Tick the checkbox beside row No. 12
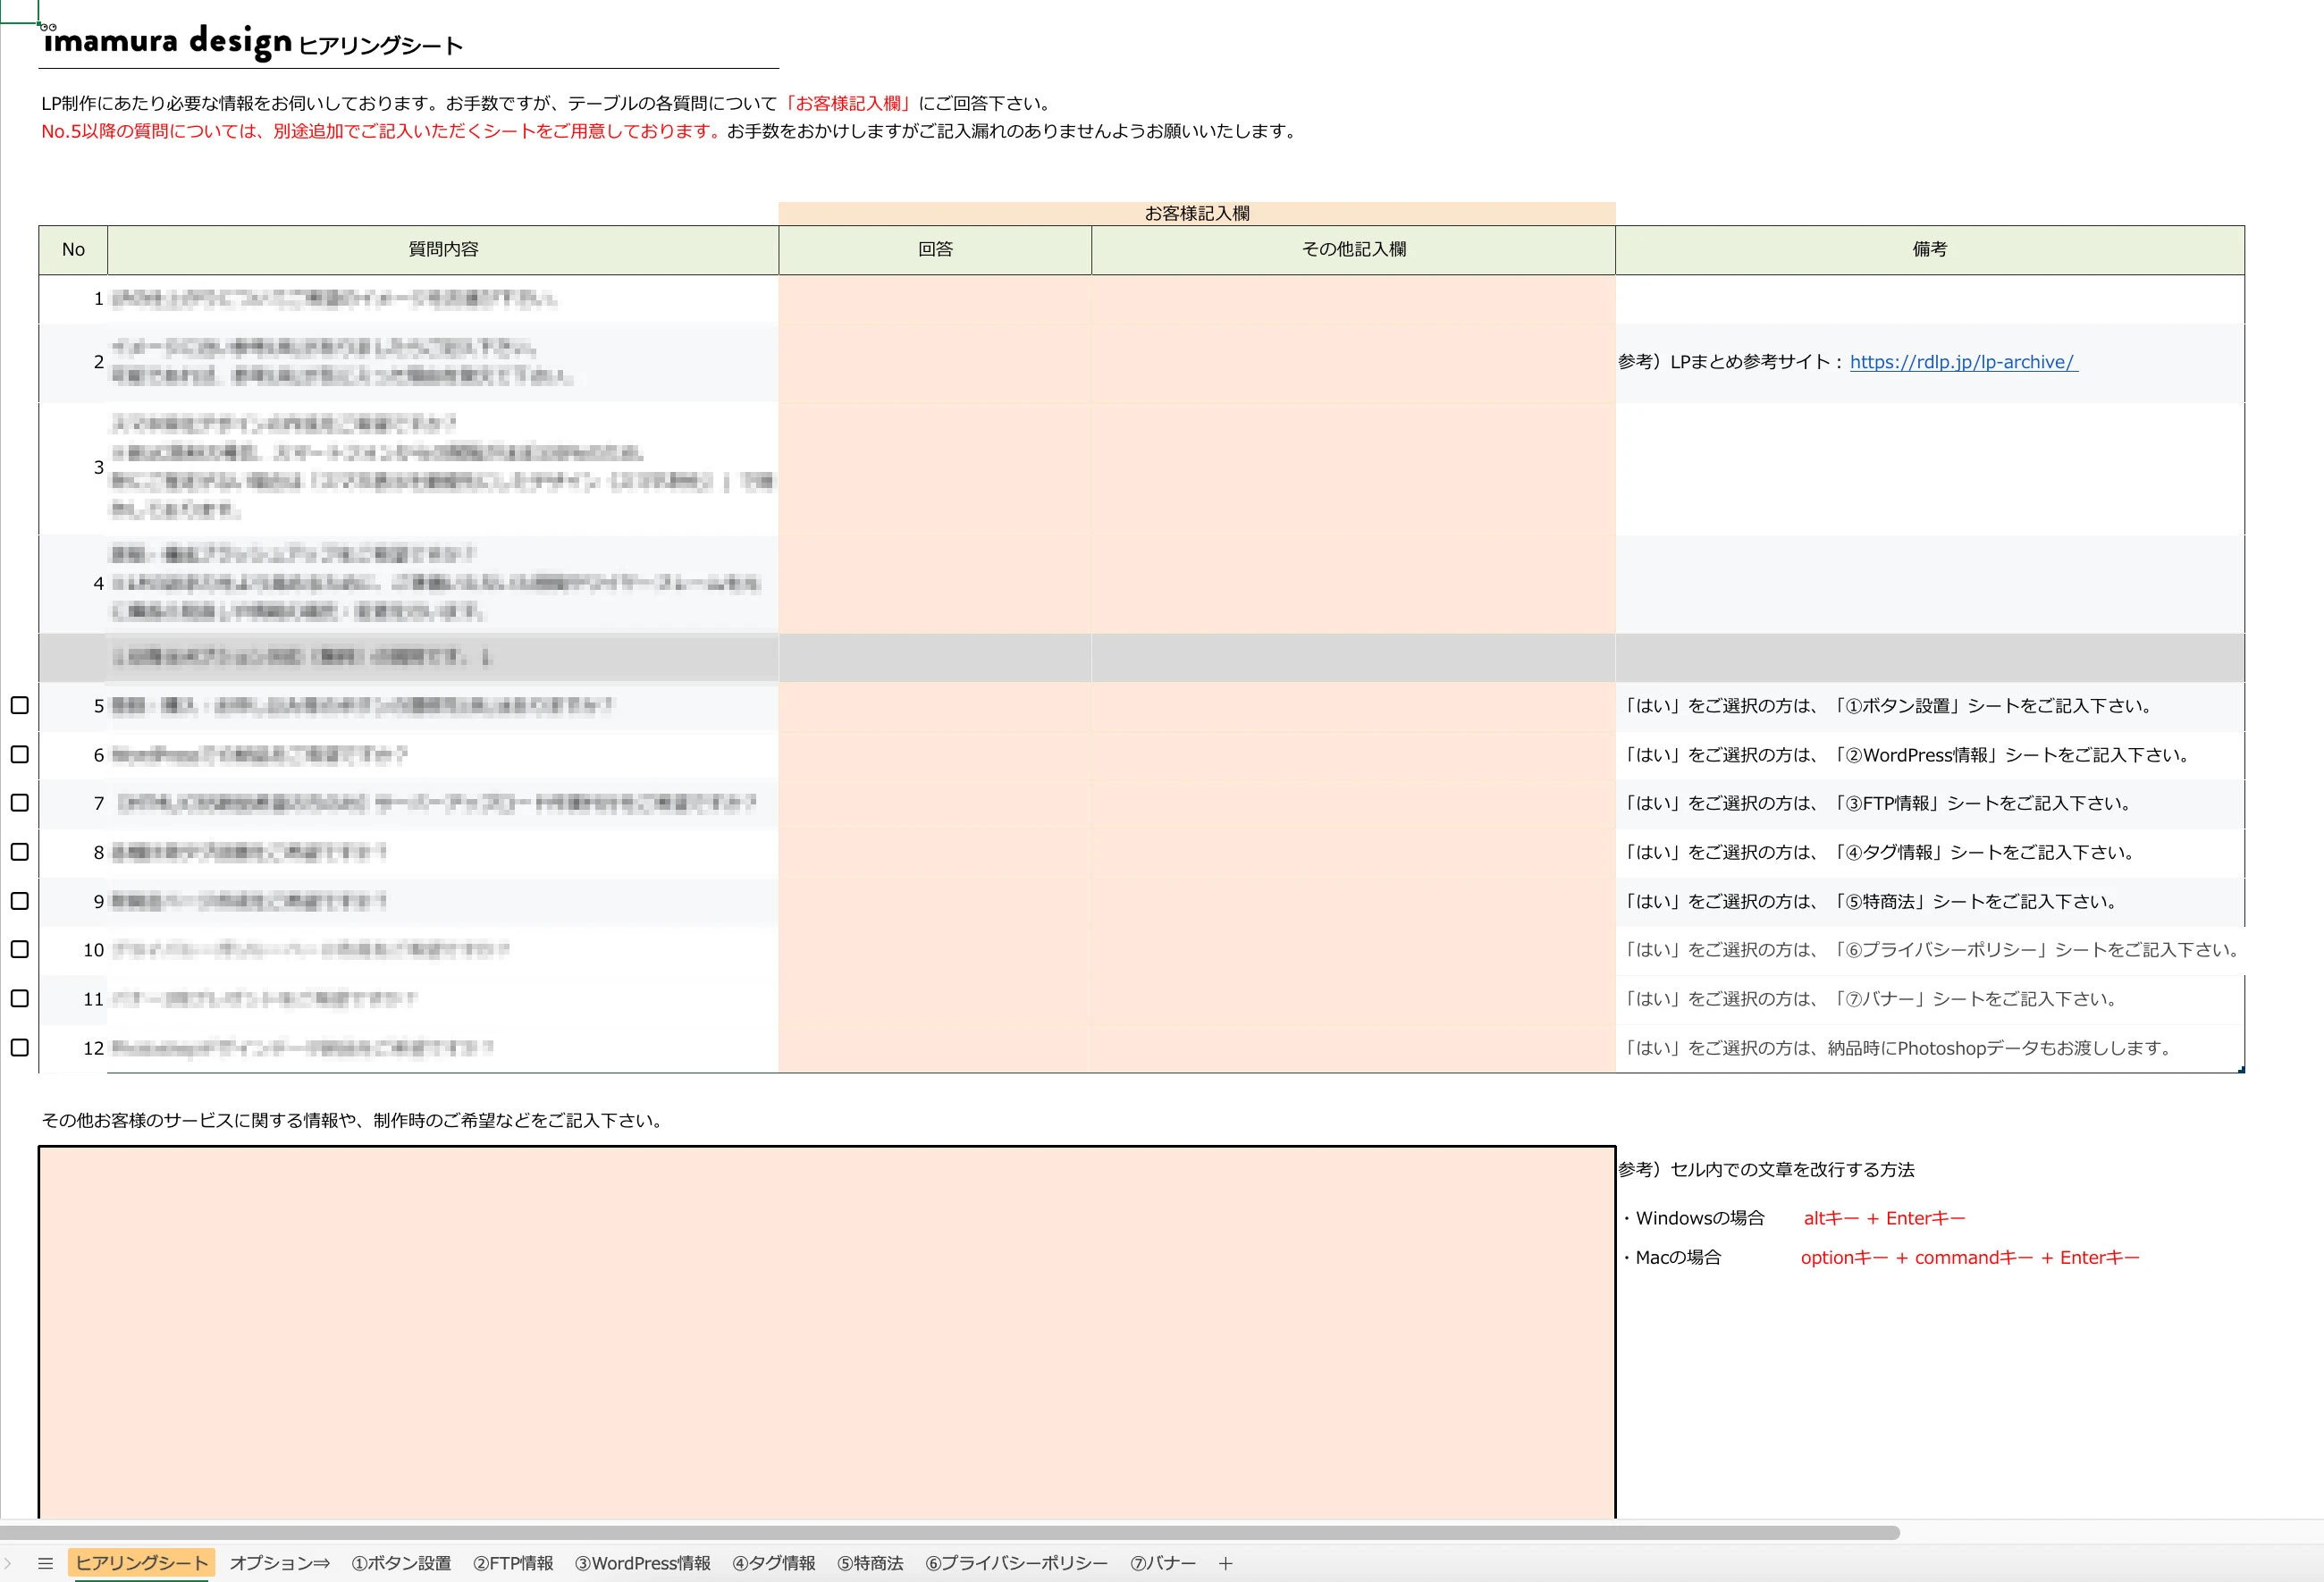Screen dimensions: 2324x1582 pos(19,1047)
